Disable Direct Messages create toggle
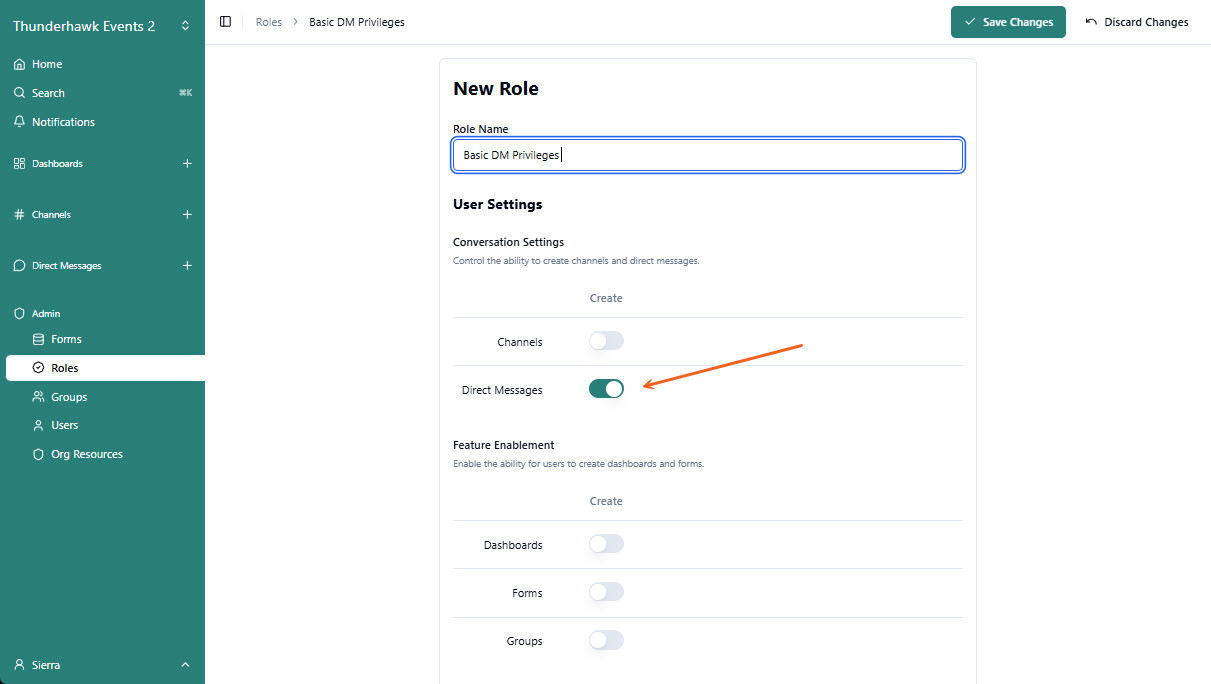Image resolution: width=1211 pixels, height=684 pixels. [606, 389]
